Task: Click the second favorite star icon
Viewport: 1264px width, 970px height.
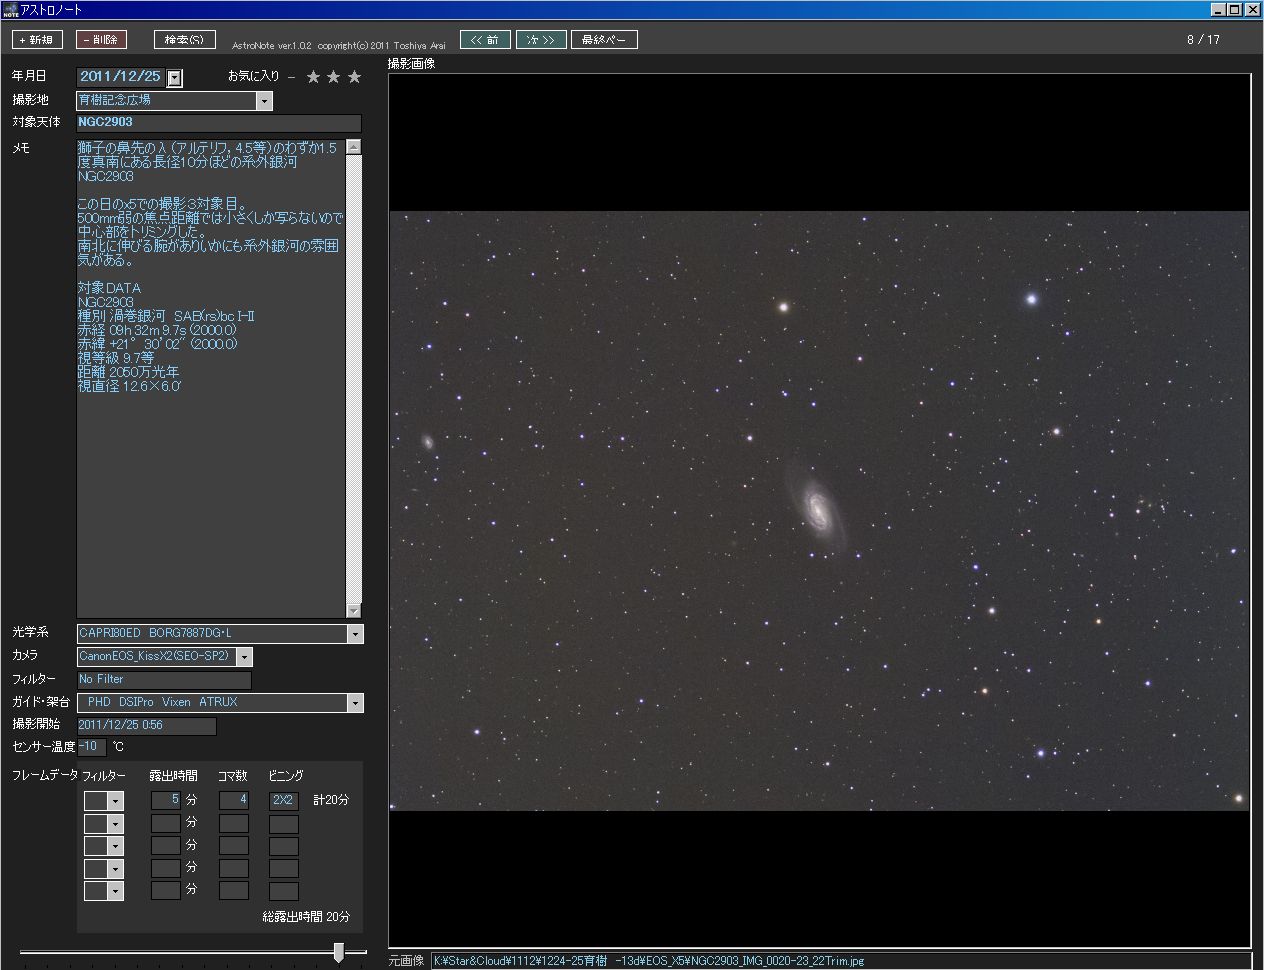Action: [334, 77]
